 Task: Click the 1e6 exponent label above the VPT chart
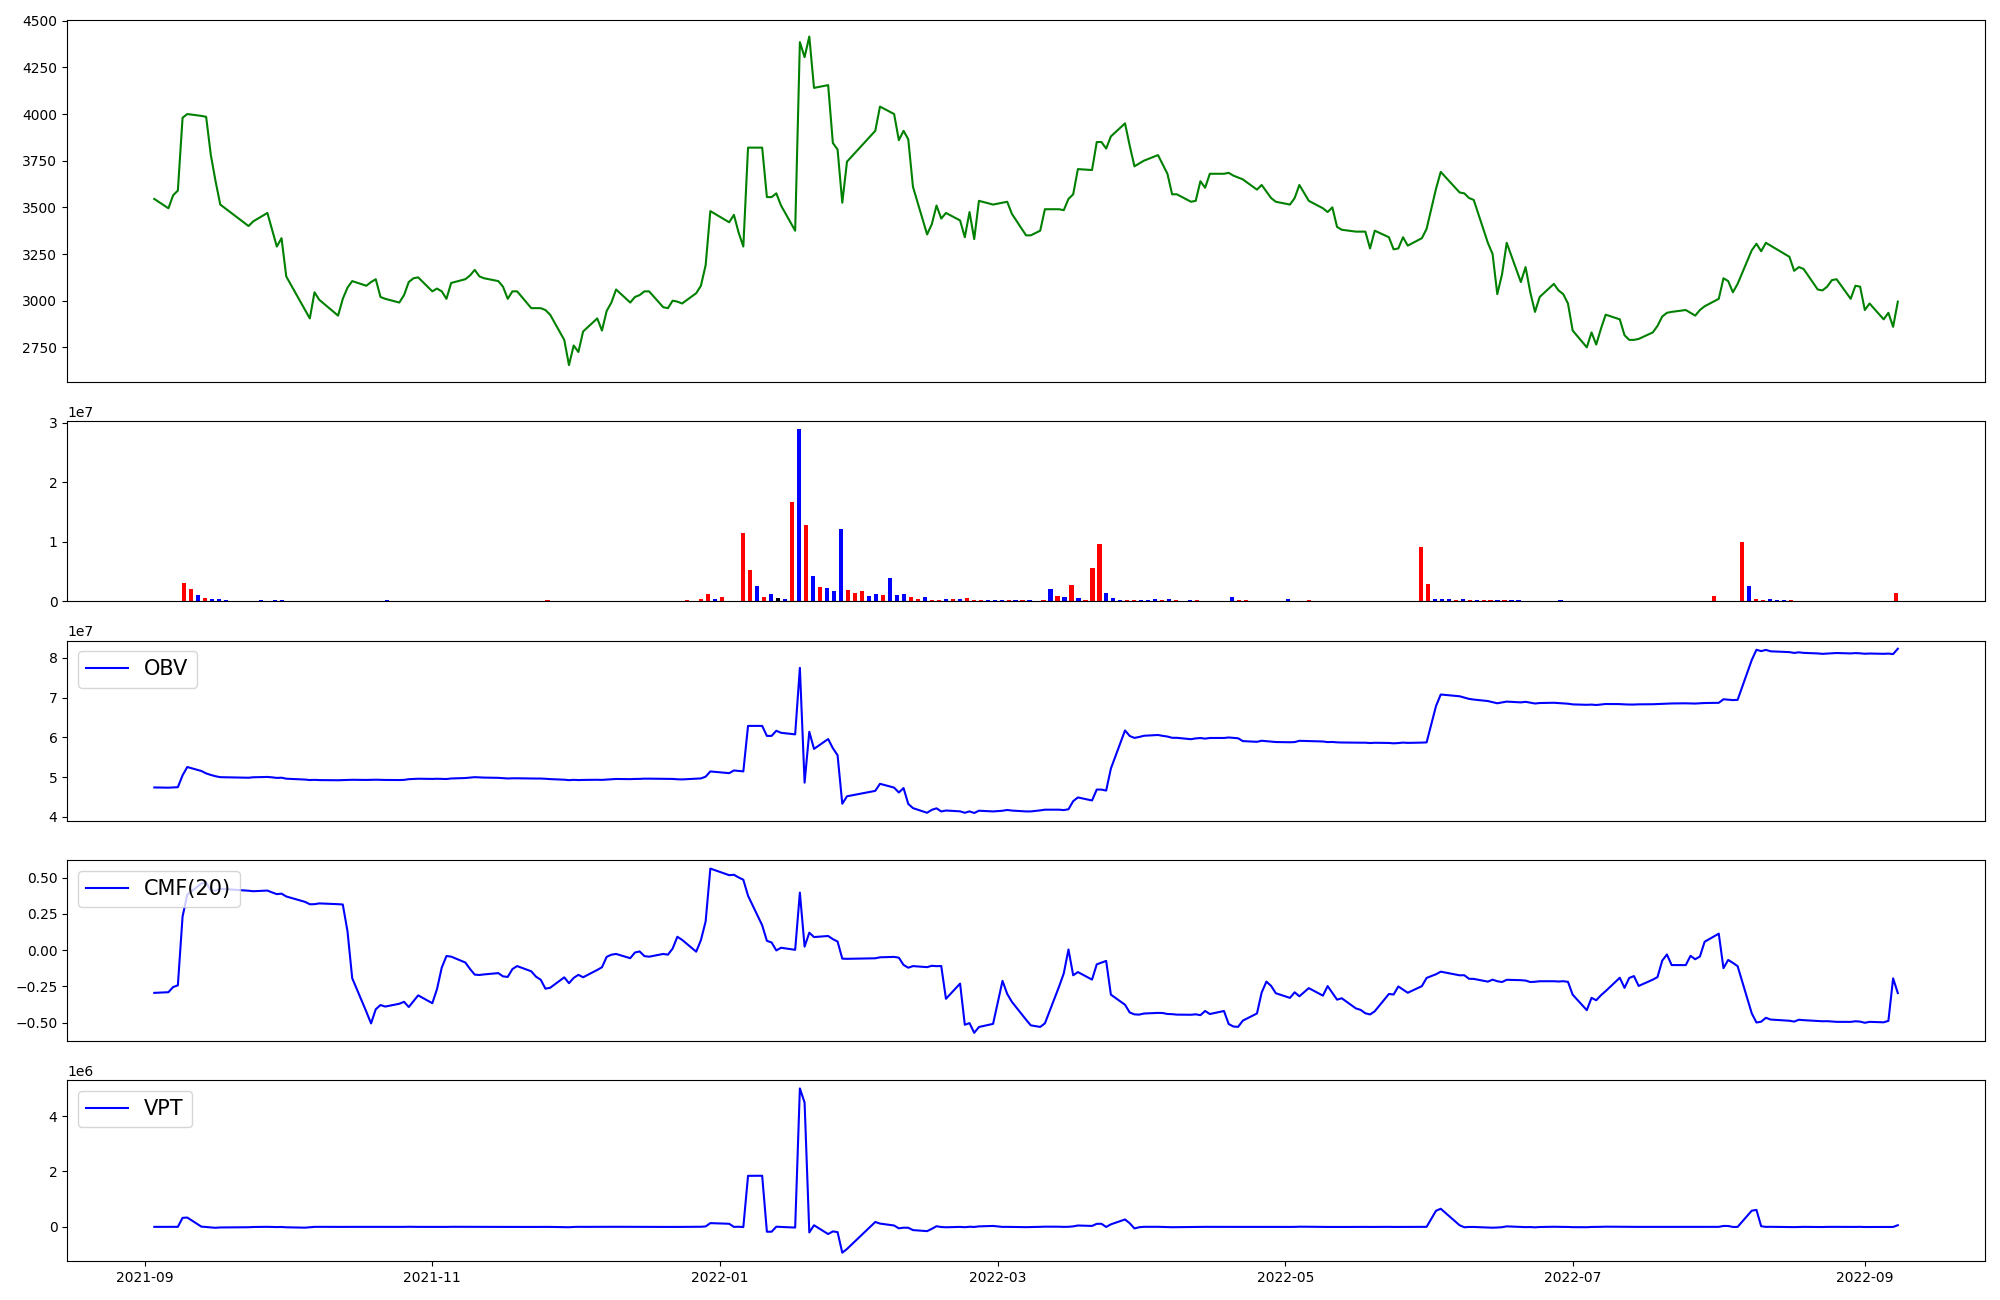pos(80,1071)
